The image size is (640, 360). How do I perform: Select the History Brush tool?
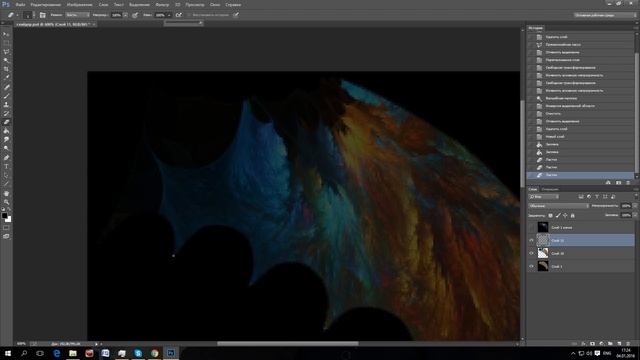point(6,113)
